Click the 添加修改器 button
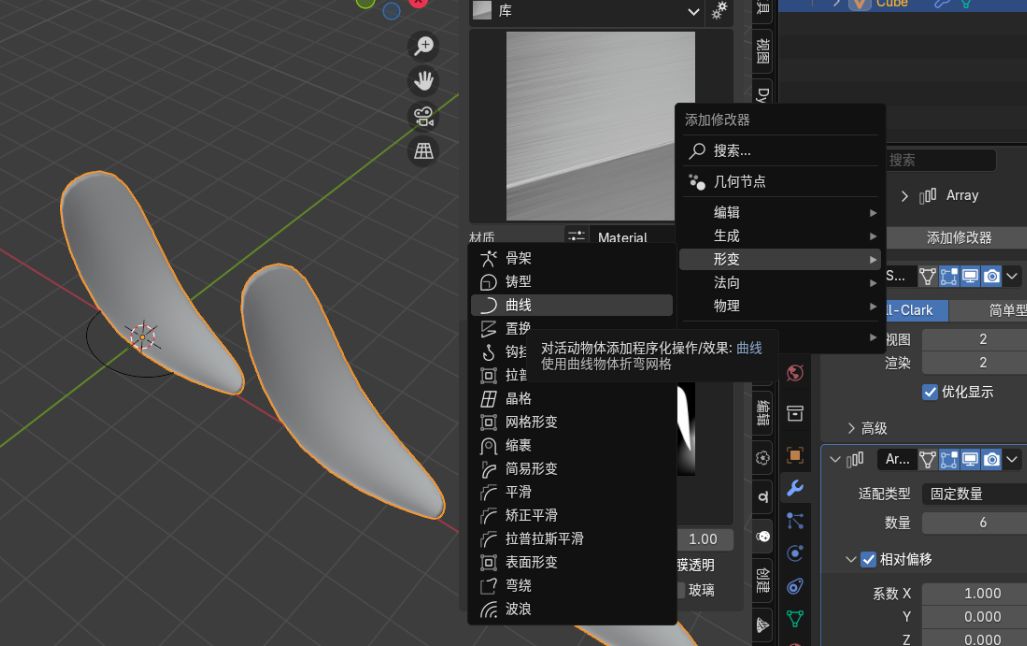Image resolution: width=1027 pixels, height=646 pixels. click(958, 237)
